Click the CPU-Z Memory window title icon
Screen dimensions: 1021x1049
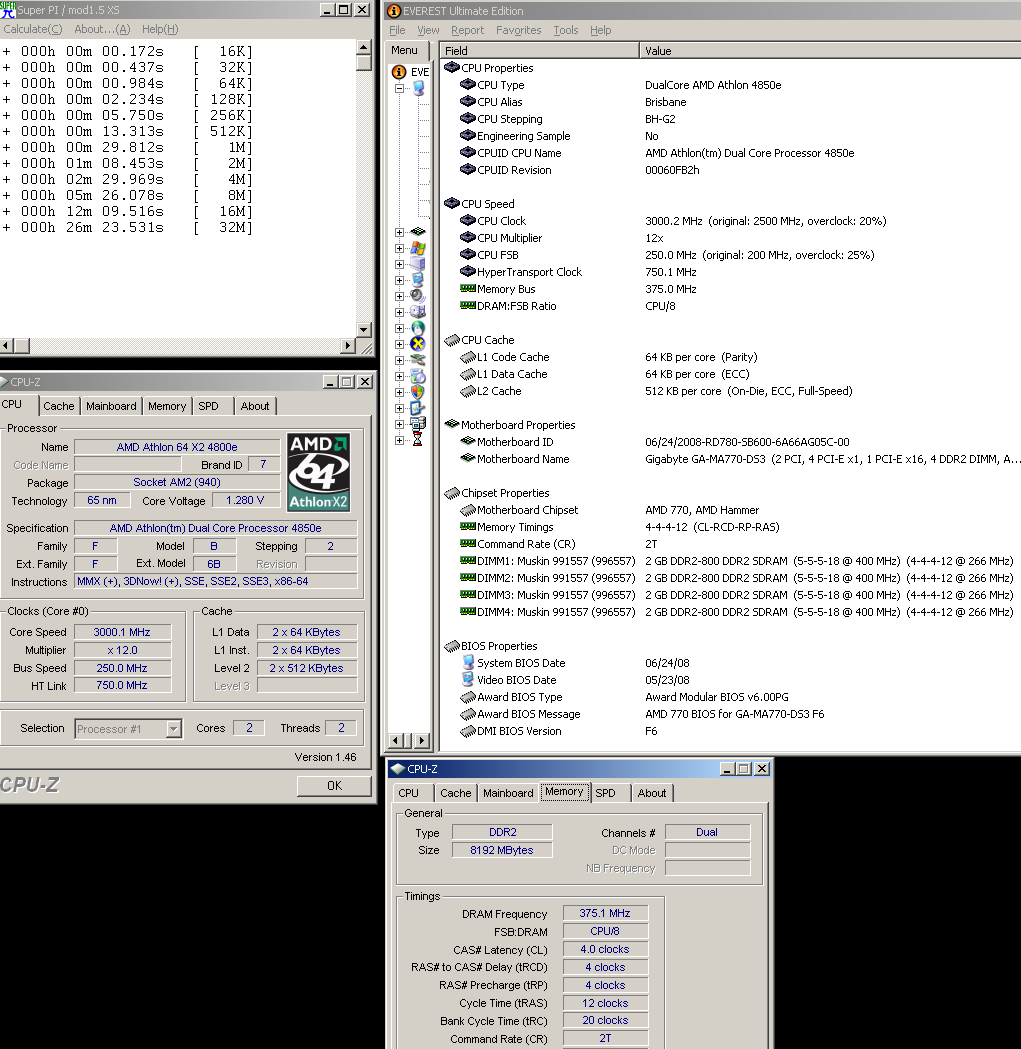(398, 769)
